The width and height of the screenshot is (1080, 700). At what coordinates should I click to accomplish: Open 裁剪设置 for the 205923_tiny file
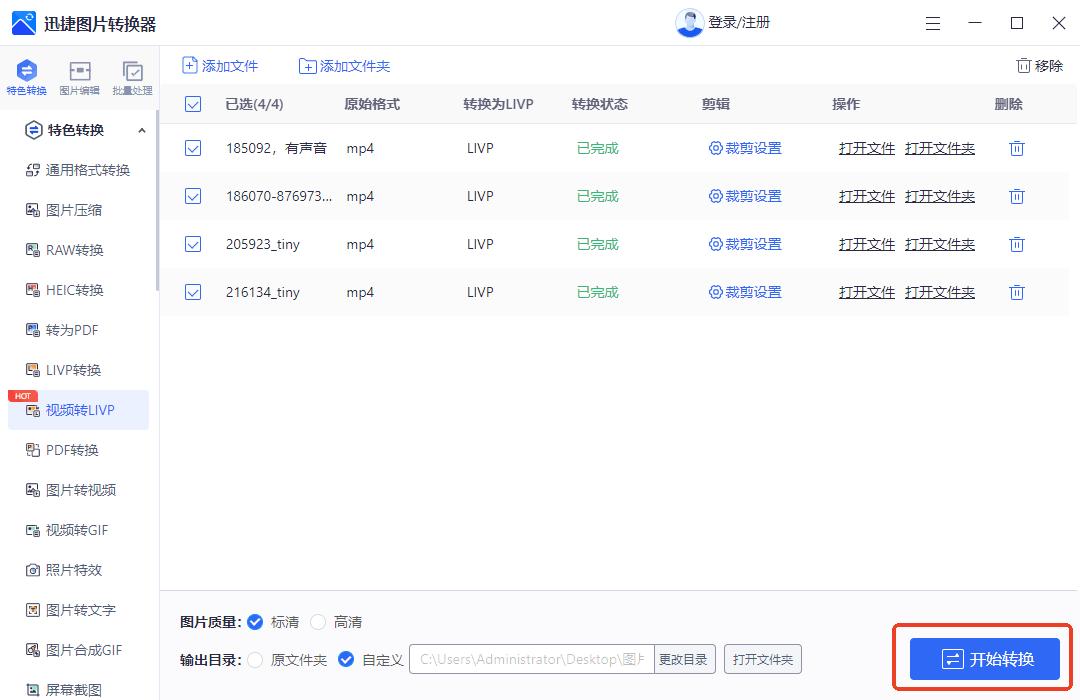coord(745,244)
